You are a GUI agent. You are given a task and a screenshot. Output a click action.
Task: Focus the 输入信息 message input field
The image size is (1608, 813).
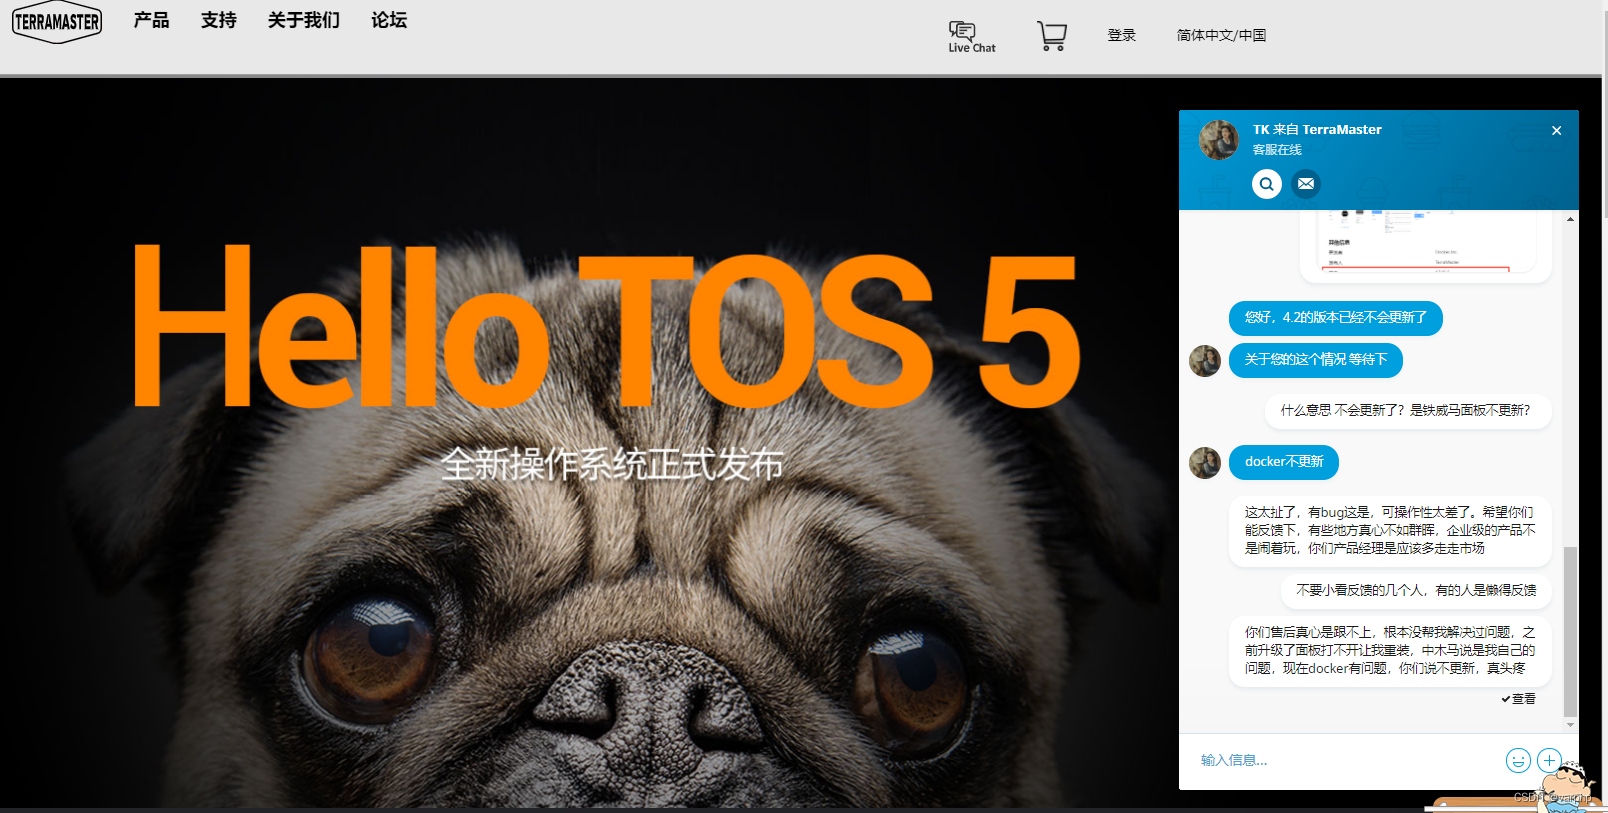tap(1345, 761)
